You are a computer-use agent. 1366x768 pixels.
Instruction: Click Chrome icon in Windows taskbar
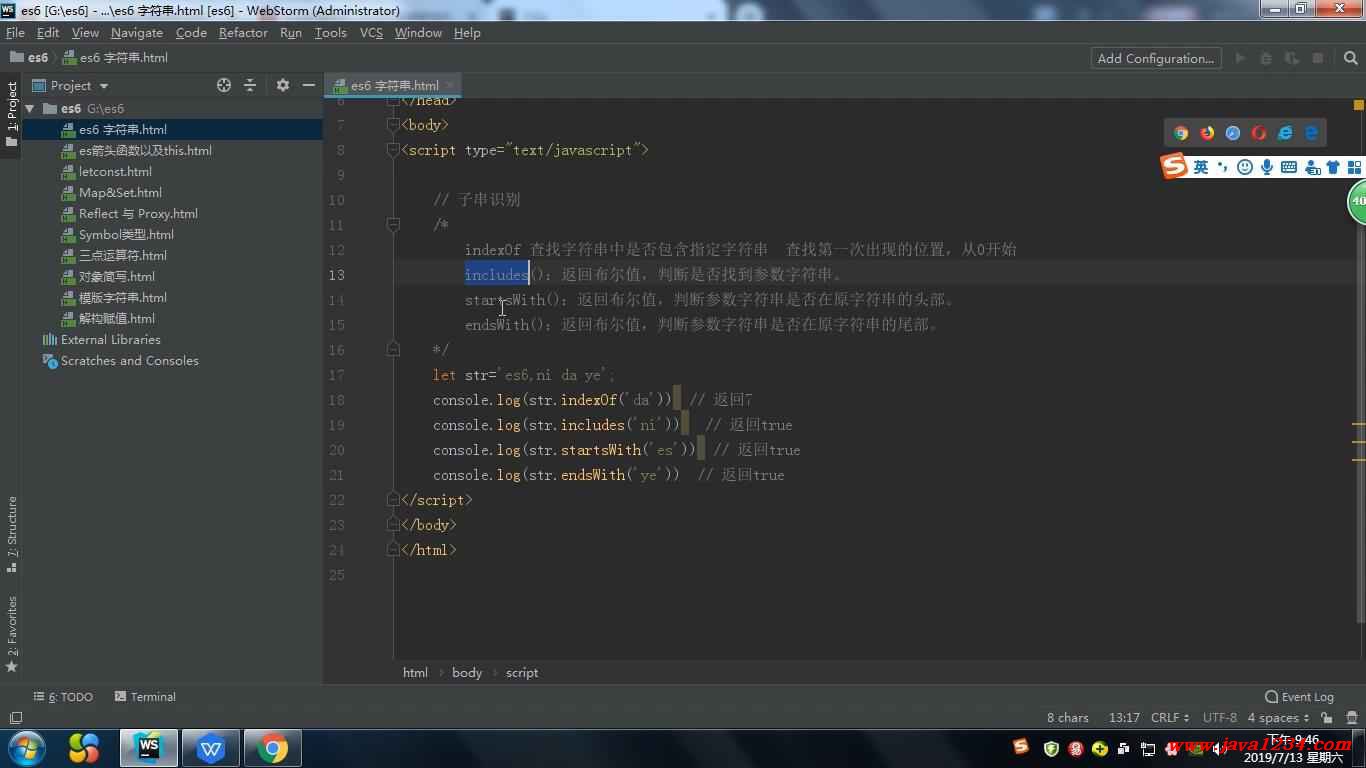pos(272,748)
